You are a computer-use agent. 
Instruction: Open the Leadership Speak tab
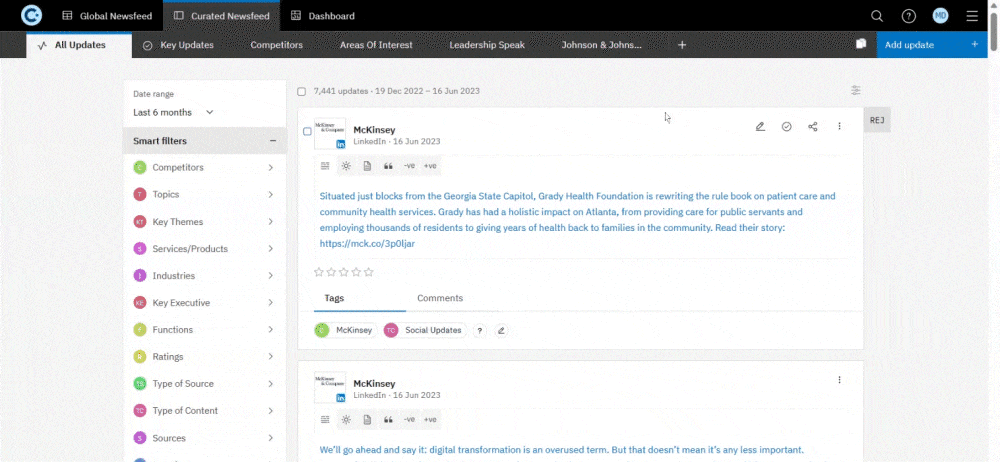pyautogui.click(x=487, y=45)
